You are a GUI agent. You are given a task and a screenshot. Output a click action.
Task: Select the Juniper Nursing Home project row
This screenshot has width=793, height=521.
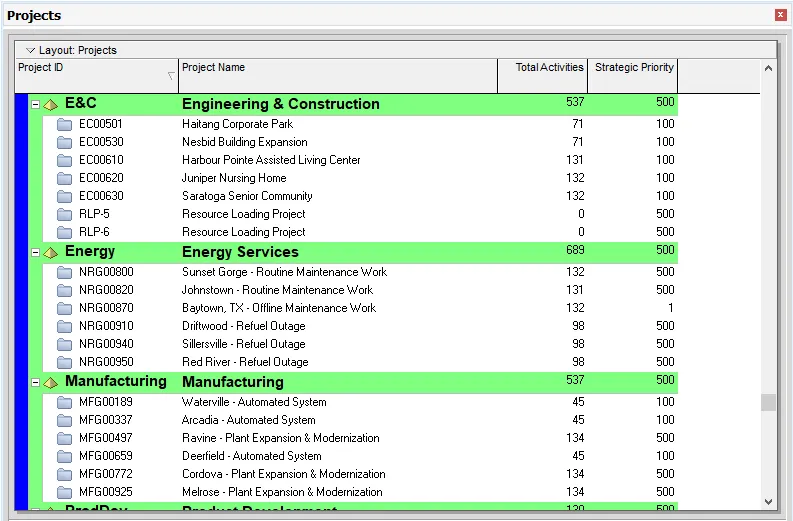[234, 178]
